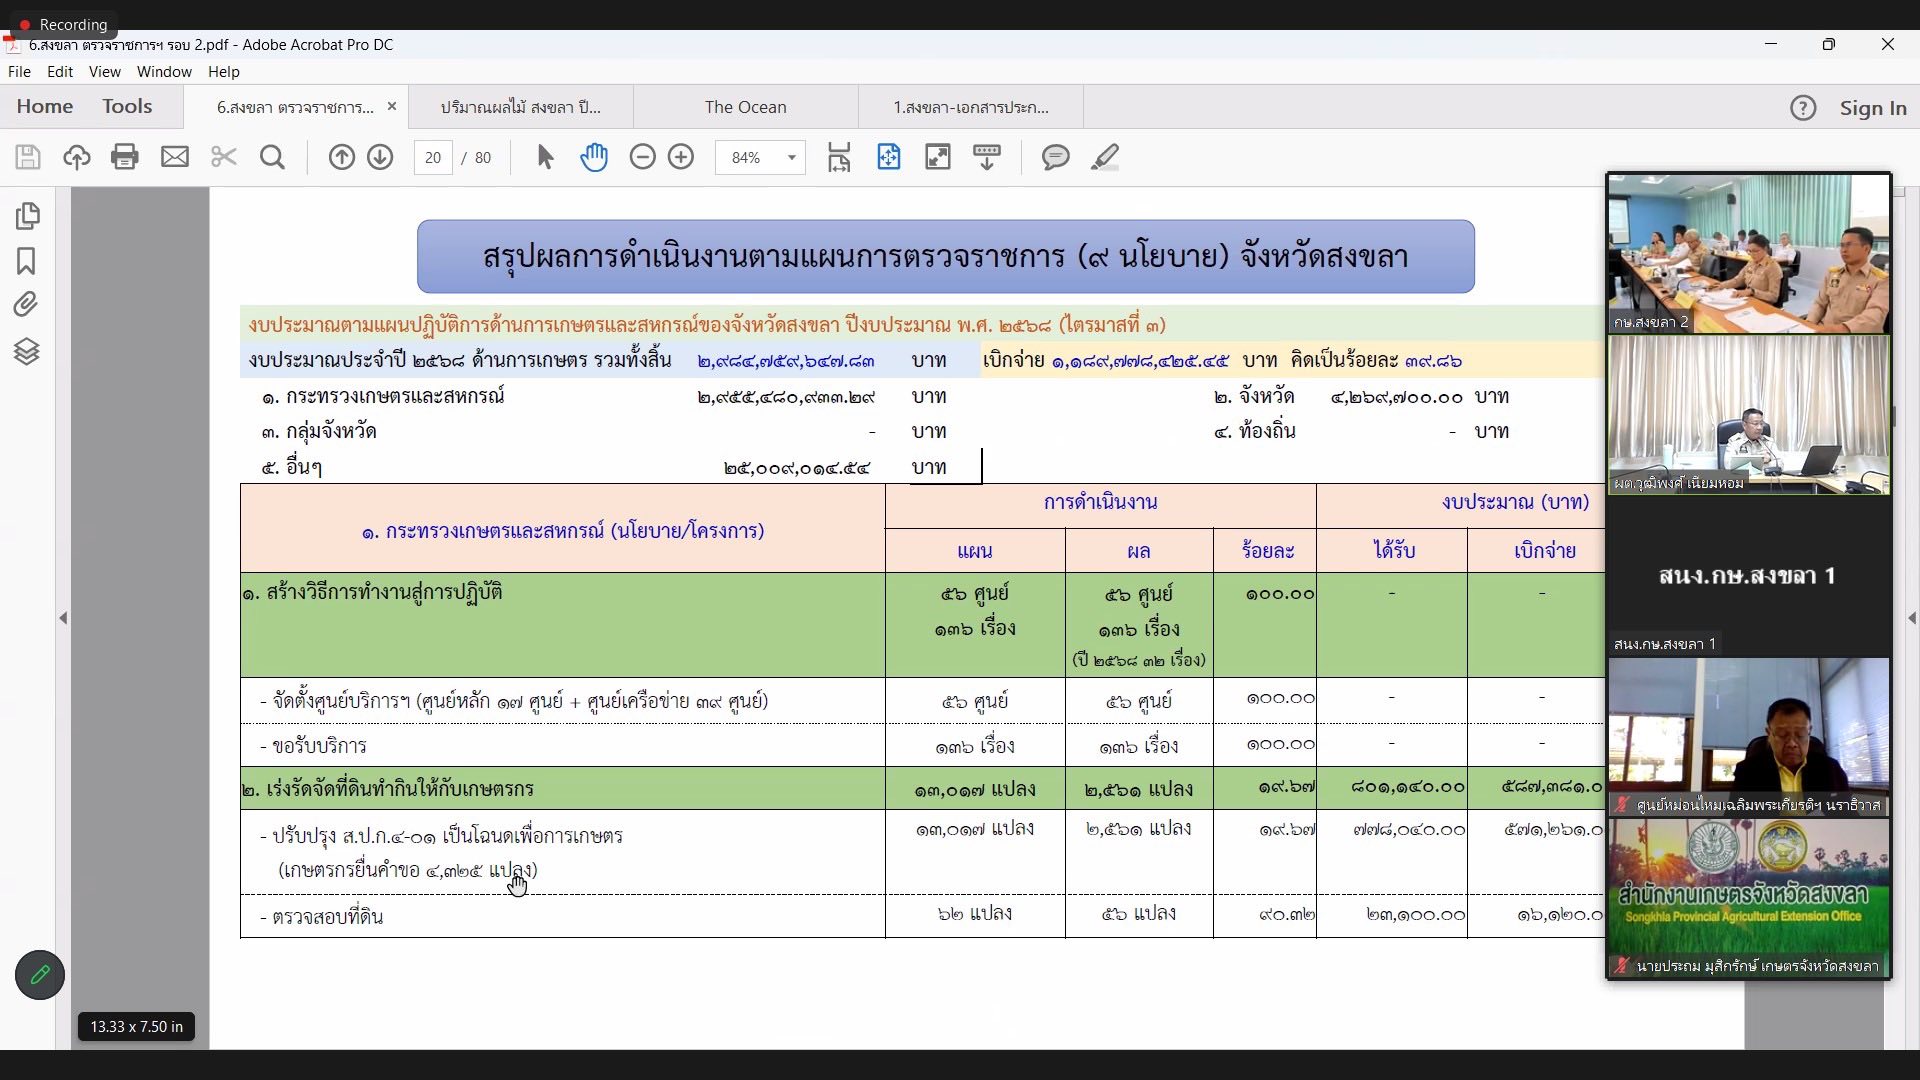Click the read mode download-style icon
This screenshot has height=1080, width=1920.
987,157
